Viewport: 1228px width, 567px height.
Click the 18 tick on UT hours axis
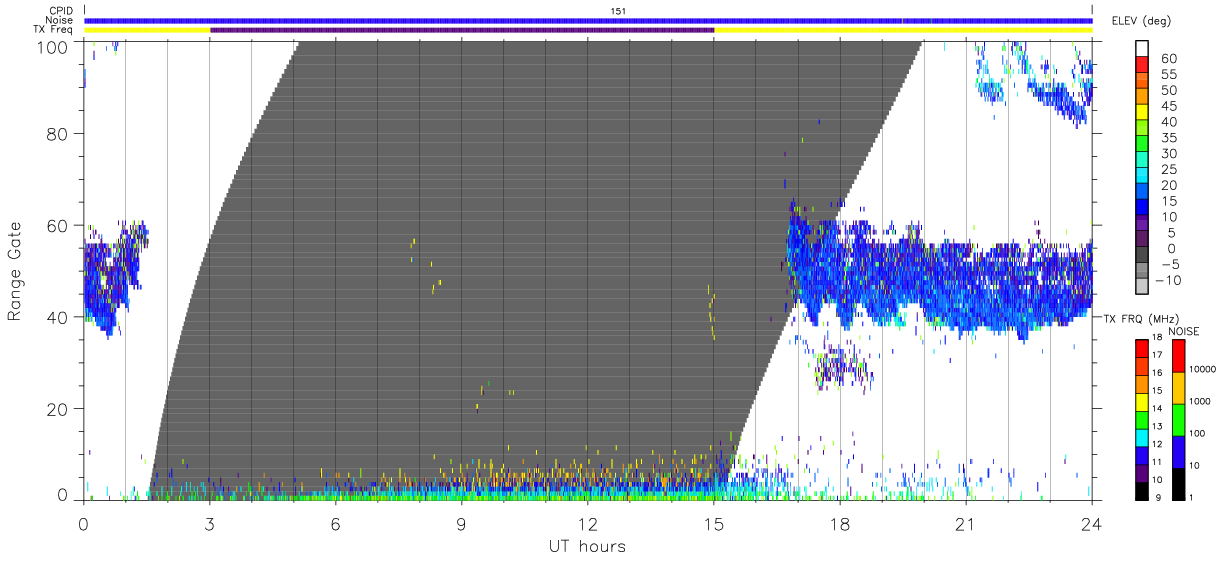click(840, 523)
